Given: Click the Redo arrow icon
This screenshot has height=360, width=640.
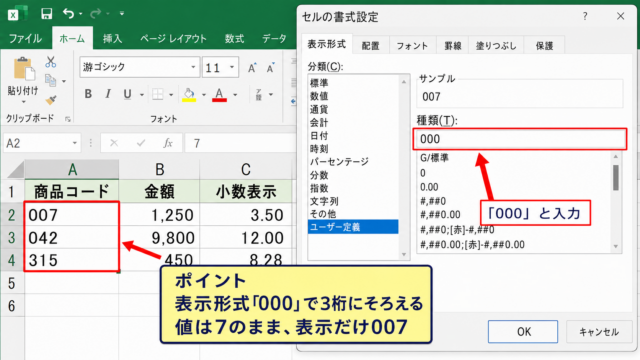Looking at the screenshot, I should click(x=96, y=13).
